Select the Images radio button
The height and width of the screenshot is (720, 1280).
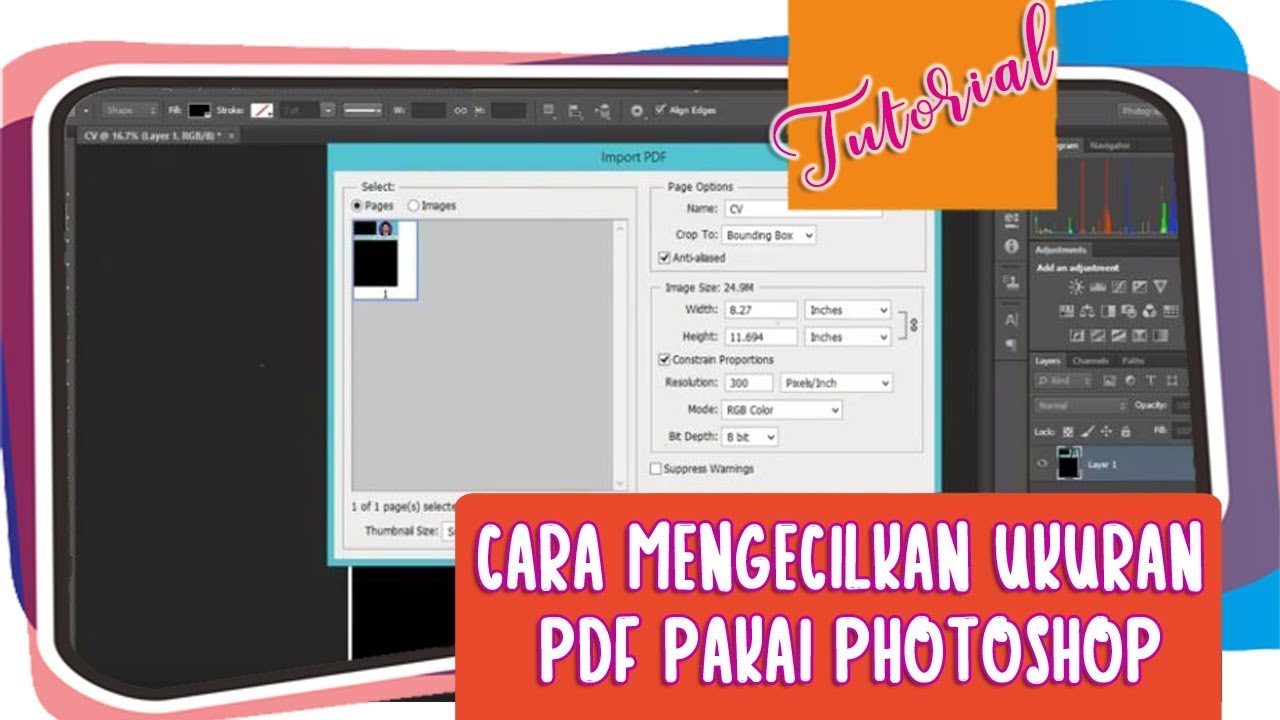(413, 205)
